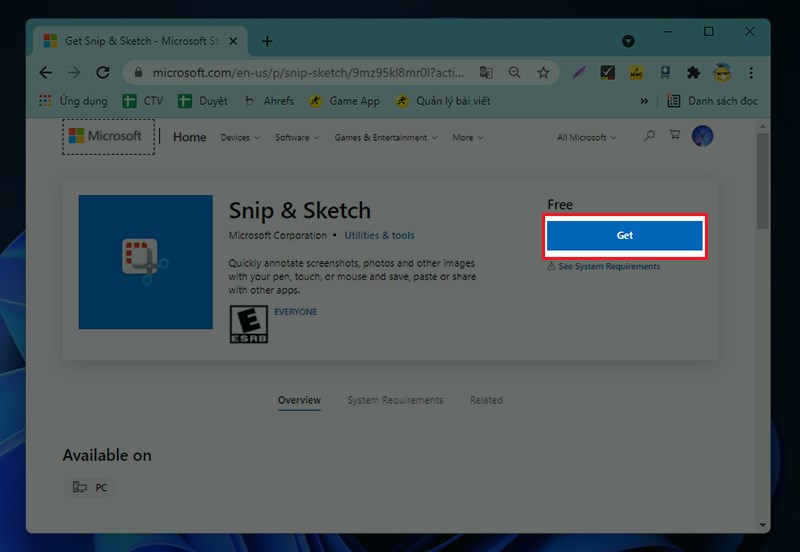This screenshot has width=800, height=552.
Task: Click the site search magnifier icon
Action: 649,136
